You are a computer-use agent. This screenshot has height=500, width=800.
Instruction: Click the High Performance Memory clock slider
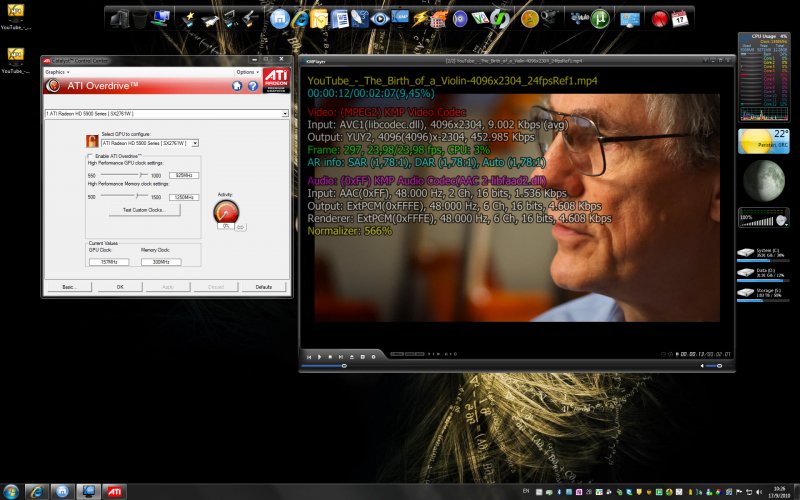[123, 196]
